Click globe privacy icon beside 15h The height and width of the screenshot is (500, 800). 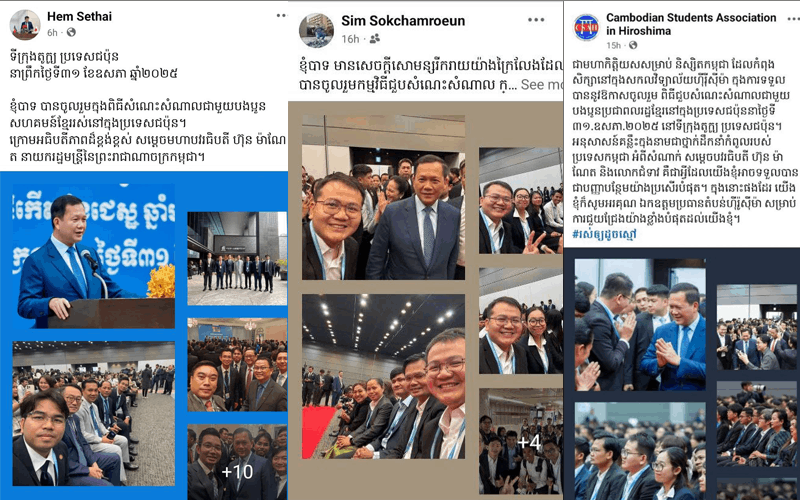[x=633, y=45]
